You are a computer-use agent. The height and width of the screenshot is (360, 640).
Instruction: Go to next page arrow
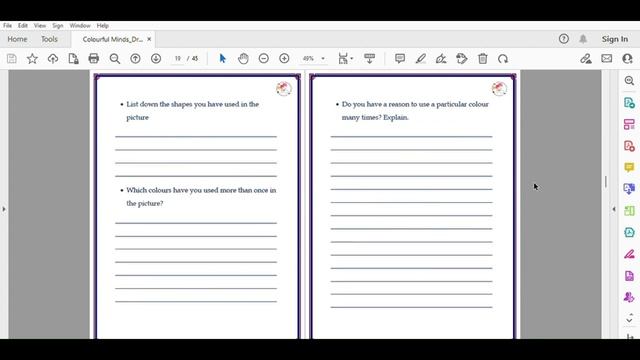click(156, 59)
